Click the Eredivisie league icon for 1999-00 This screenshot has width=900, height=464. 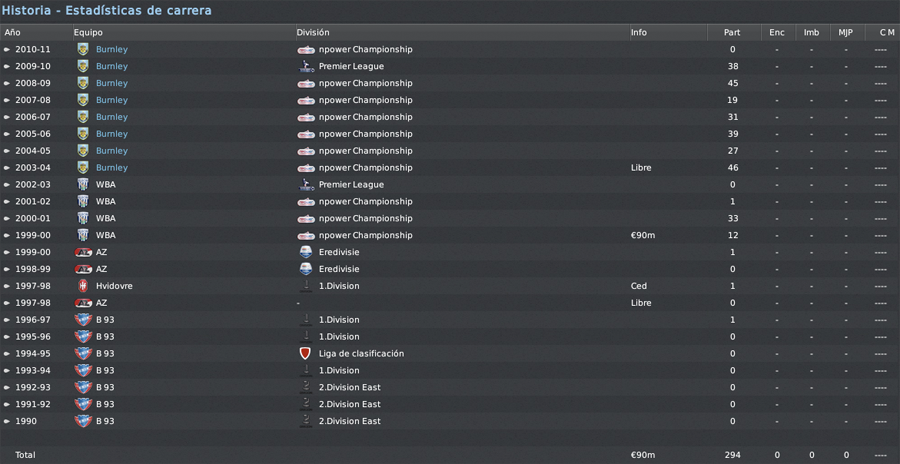pyautogui.click(x=306, y=252)
